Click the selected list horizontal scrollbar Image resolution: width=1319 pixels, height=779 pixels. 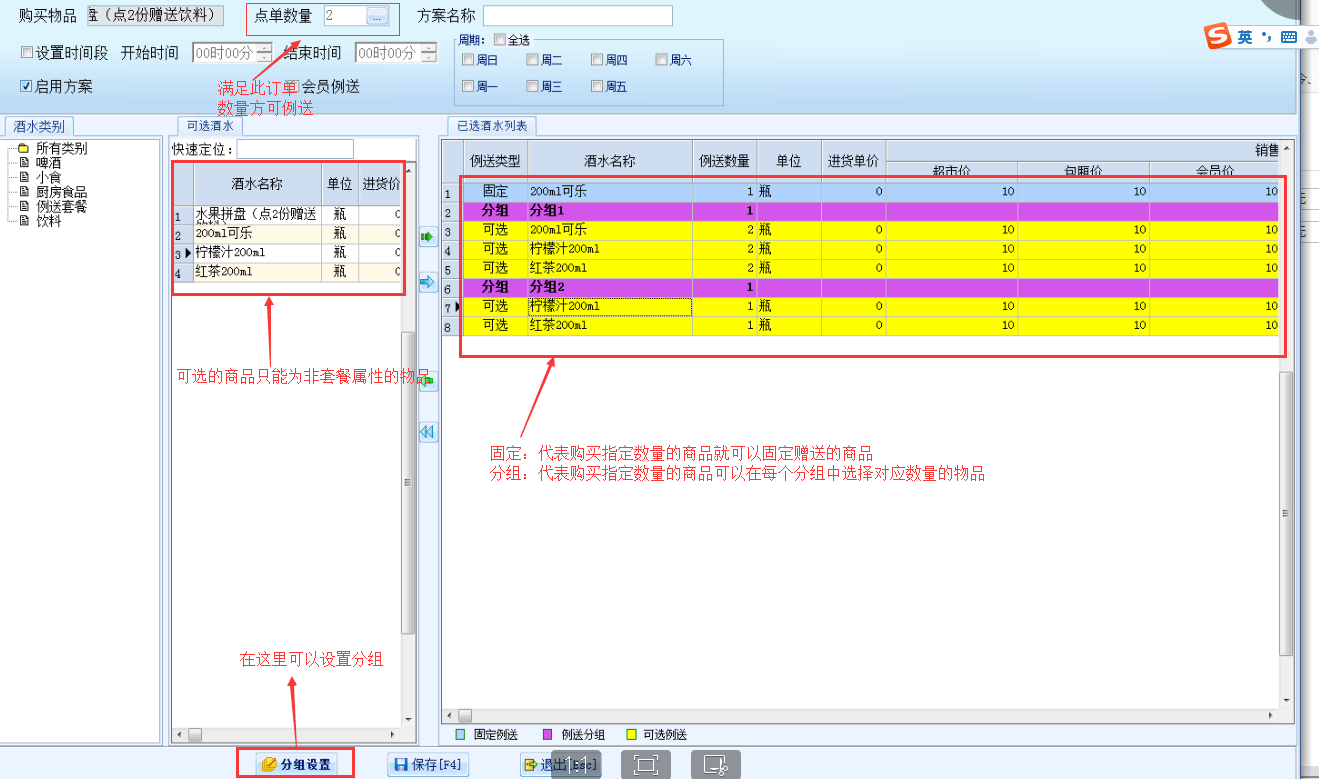[861, 715]
